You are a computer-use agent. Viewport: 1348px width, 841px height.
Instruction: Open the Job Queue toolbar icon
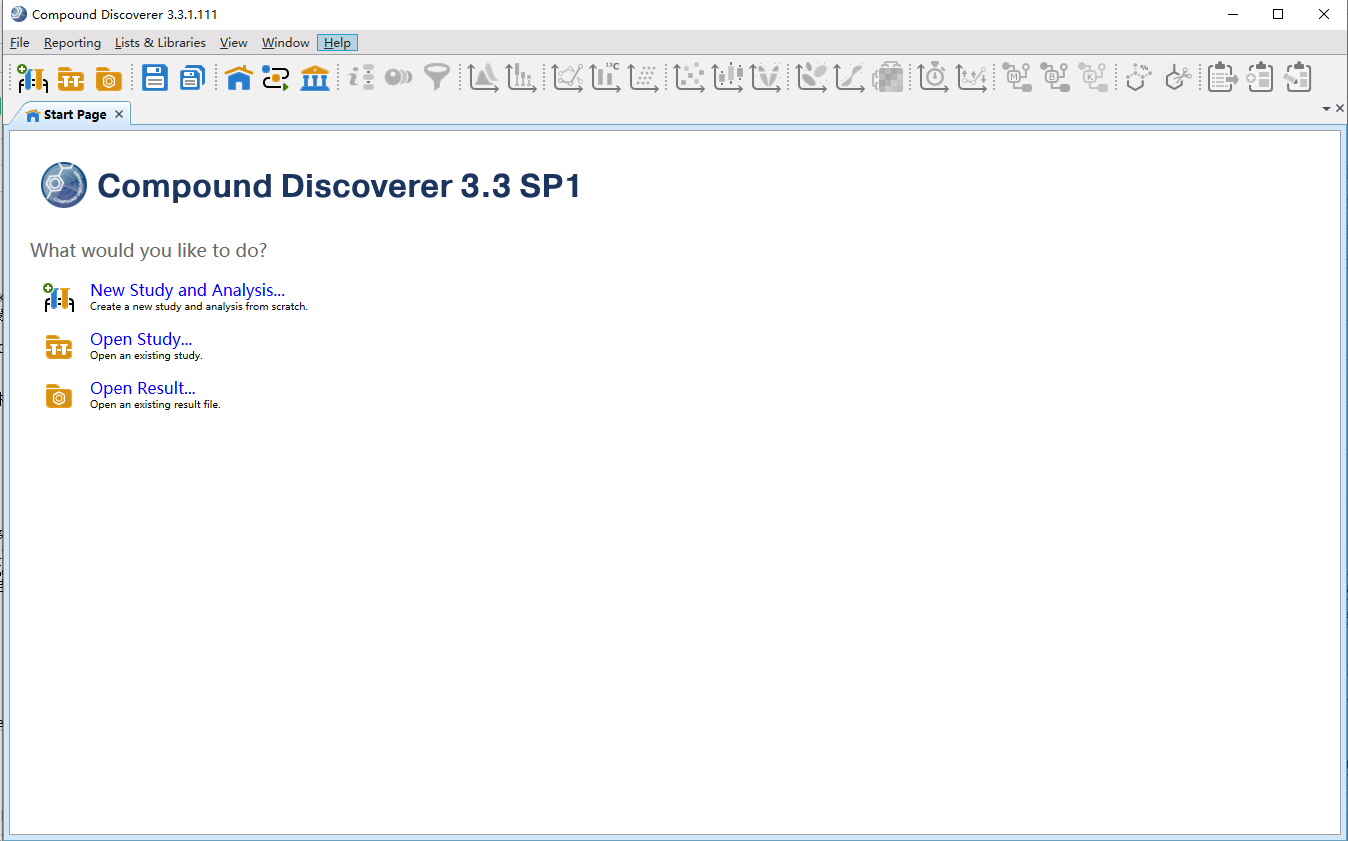276,77
